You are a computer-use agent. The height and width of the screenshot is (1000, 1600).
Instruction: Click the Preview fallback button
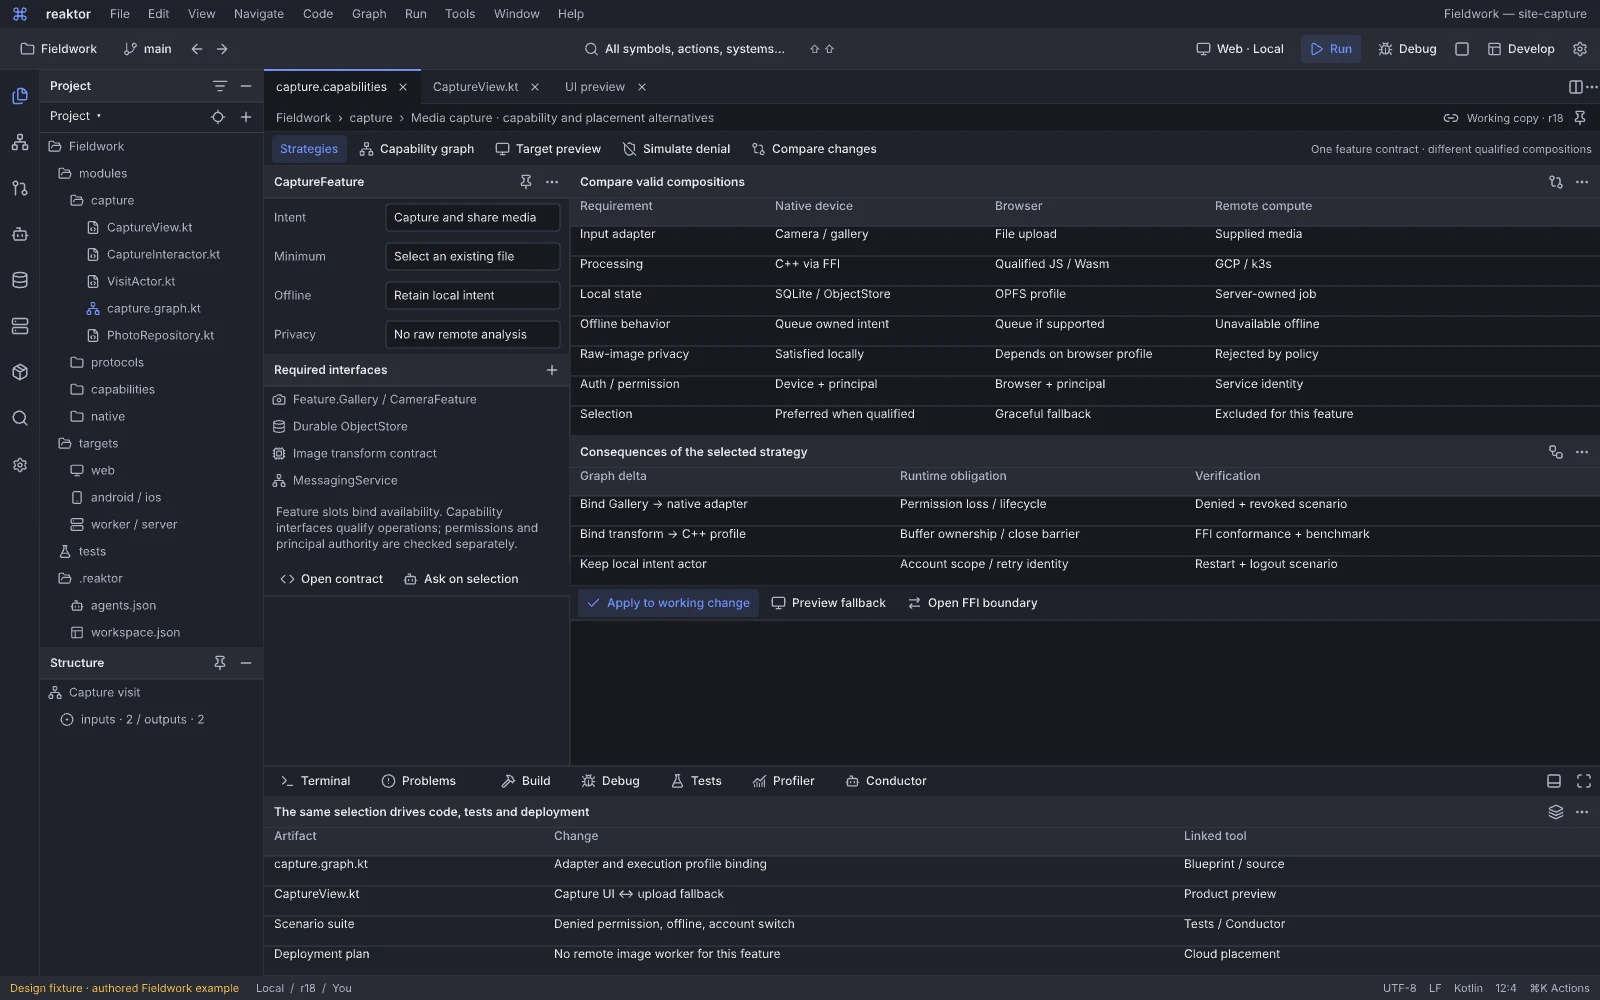coord(829,603)
